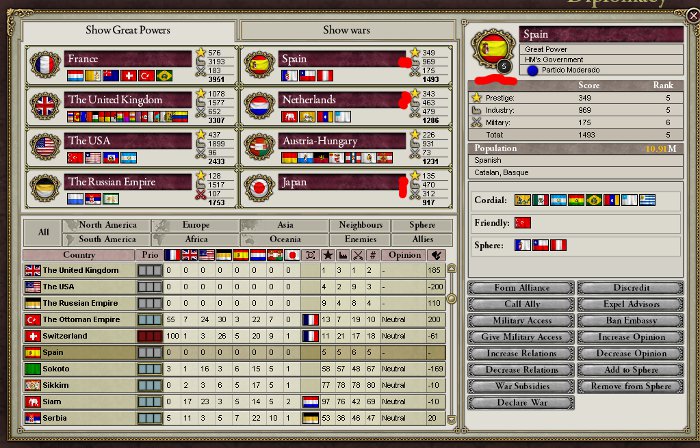Select the United Kingdom great power flag
Image resolution: width=700 pixels, height=448 pixels.
(44, 105)
